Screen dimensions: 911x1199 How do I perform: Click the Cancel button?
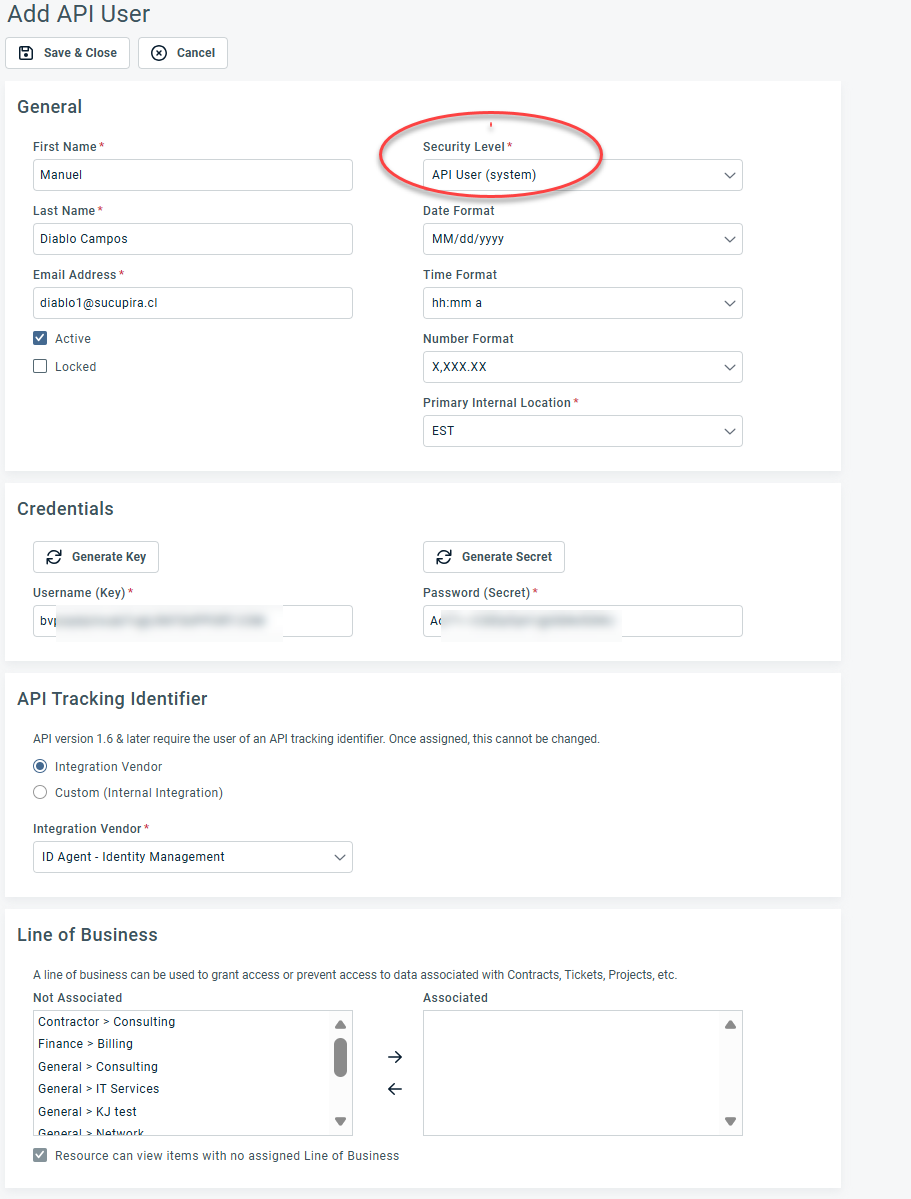[182, 52]
